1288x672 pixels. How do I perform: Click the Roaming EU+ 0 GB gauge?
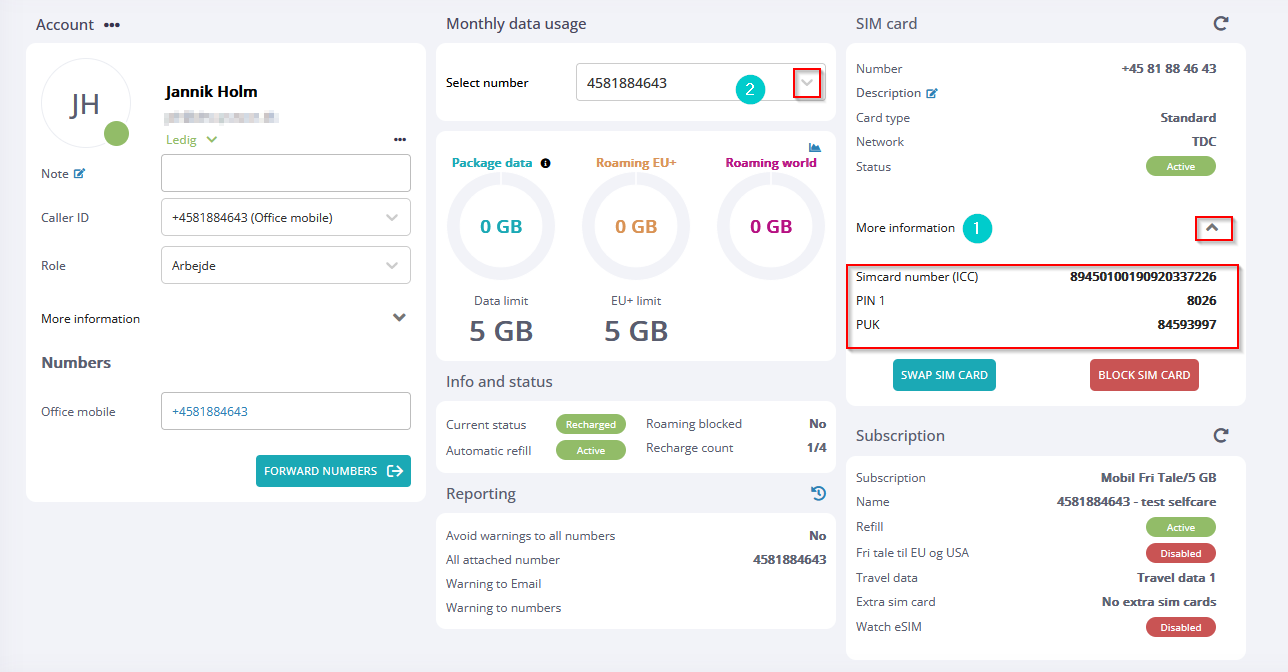point(636,227)
